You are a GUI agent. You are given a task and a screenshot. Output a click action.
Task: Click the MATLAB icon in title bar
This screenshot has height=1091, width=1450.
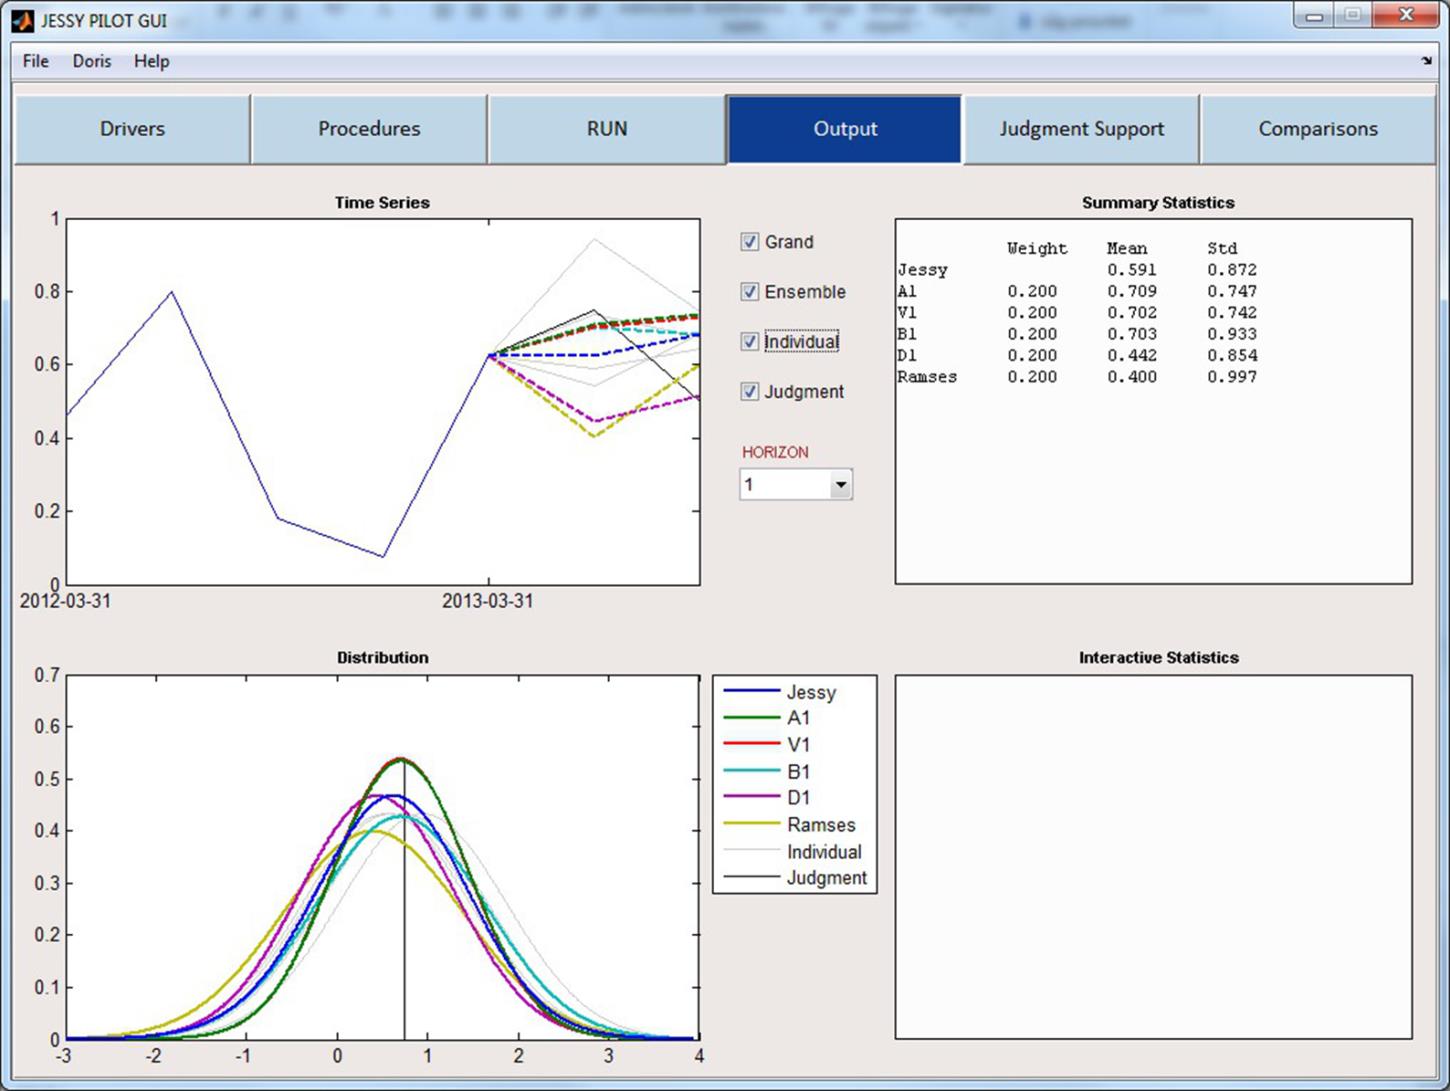[x=22, y=20]
